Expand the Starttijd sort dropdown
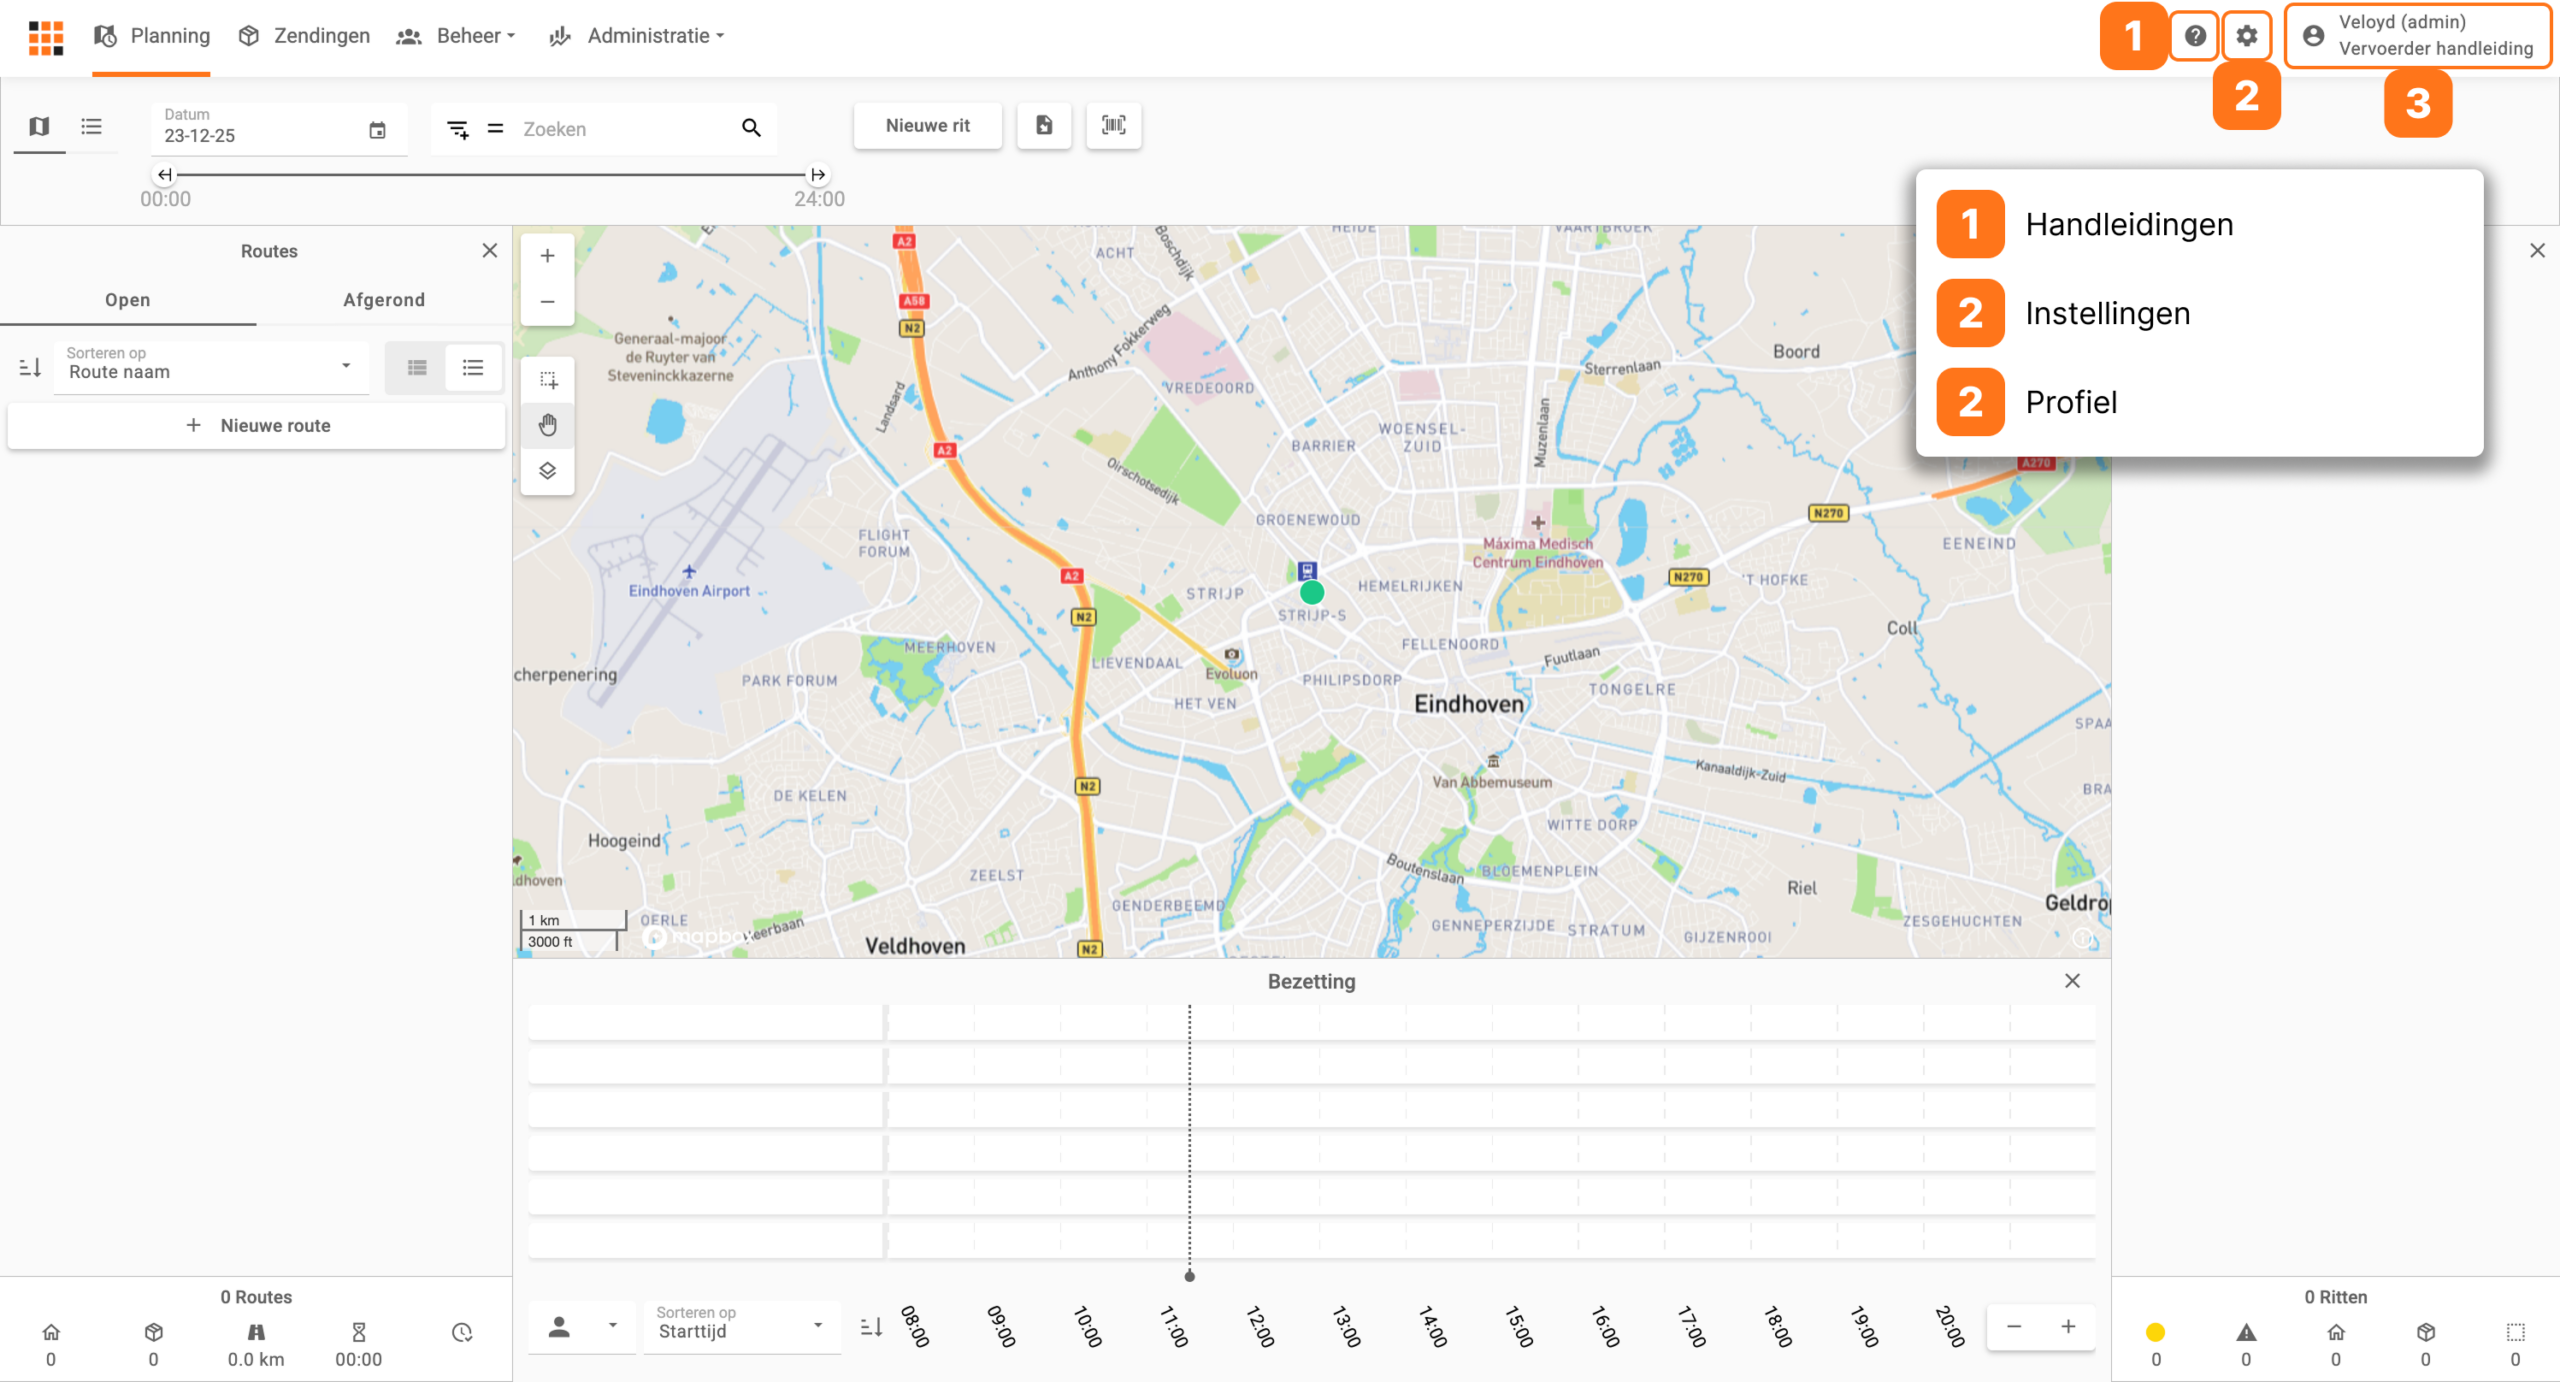Image resolution: width=2560 pixels, height=1382 pixels. (740, 1326)
